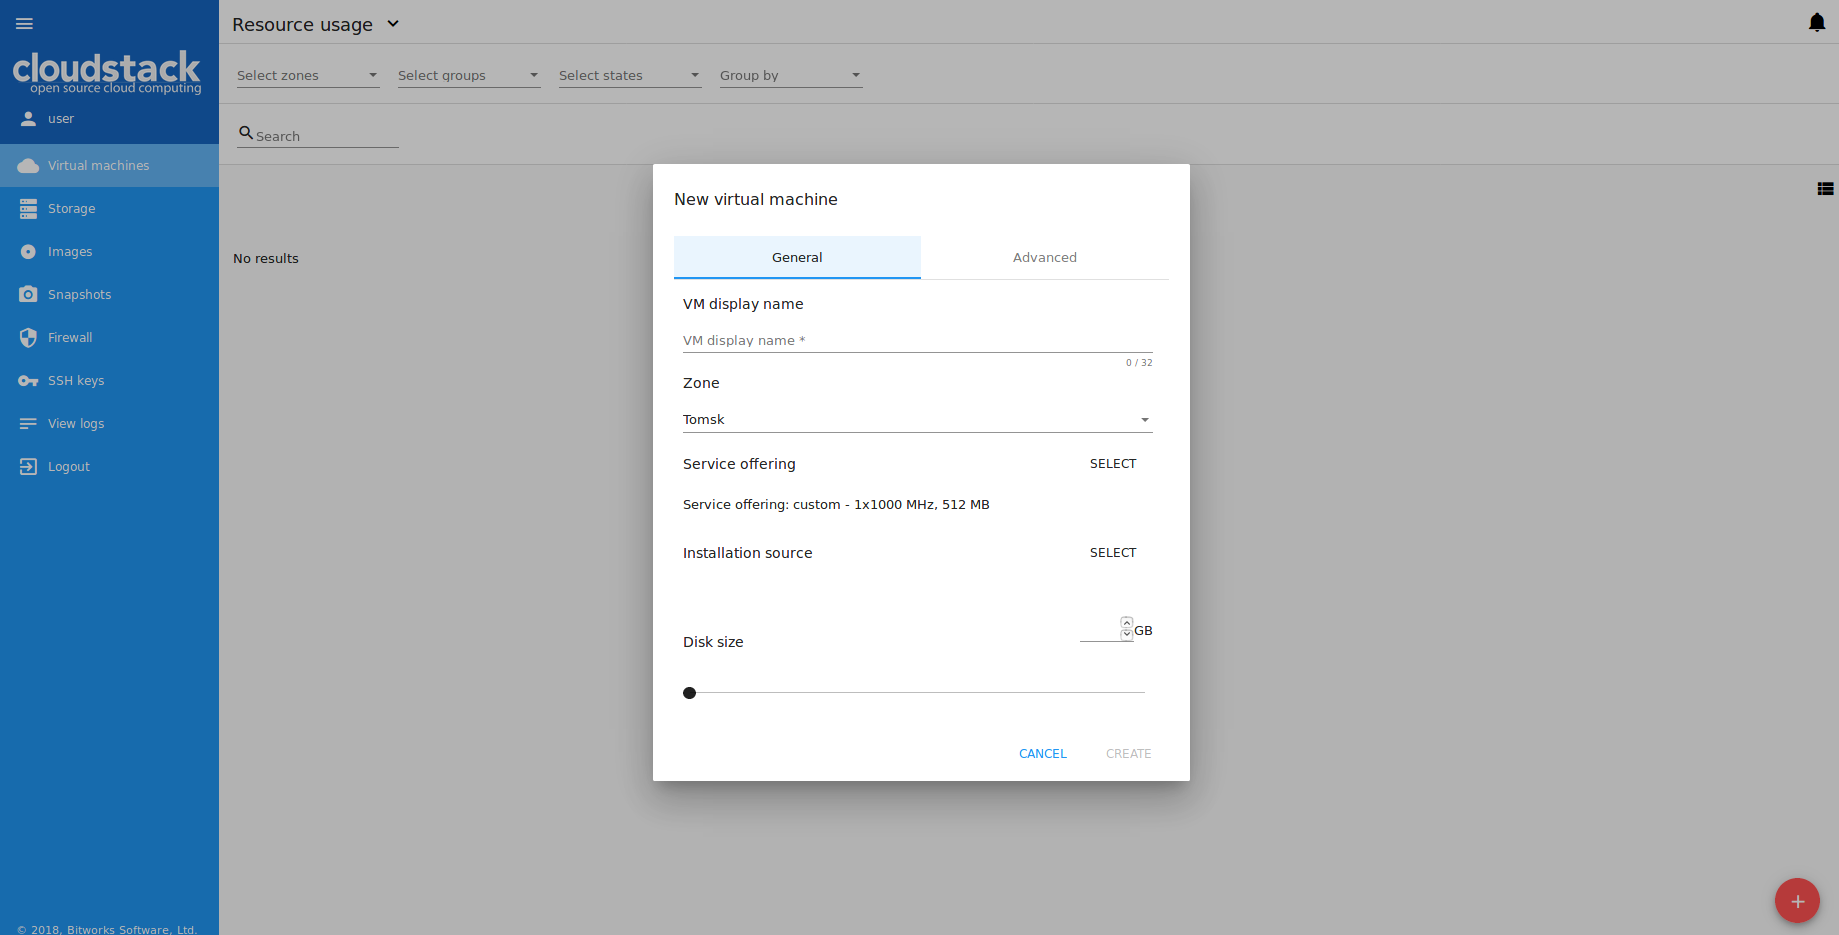Click the notifications bell icon
This screenshot has height=935, width=1839.
click(x=1817, y=23)
